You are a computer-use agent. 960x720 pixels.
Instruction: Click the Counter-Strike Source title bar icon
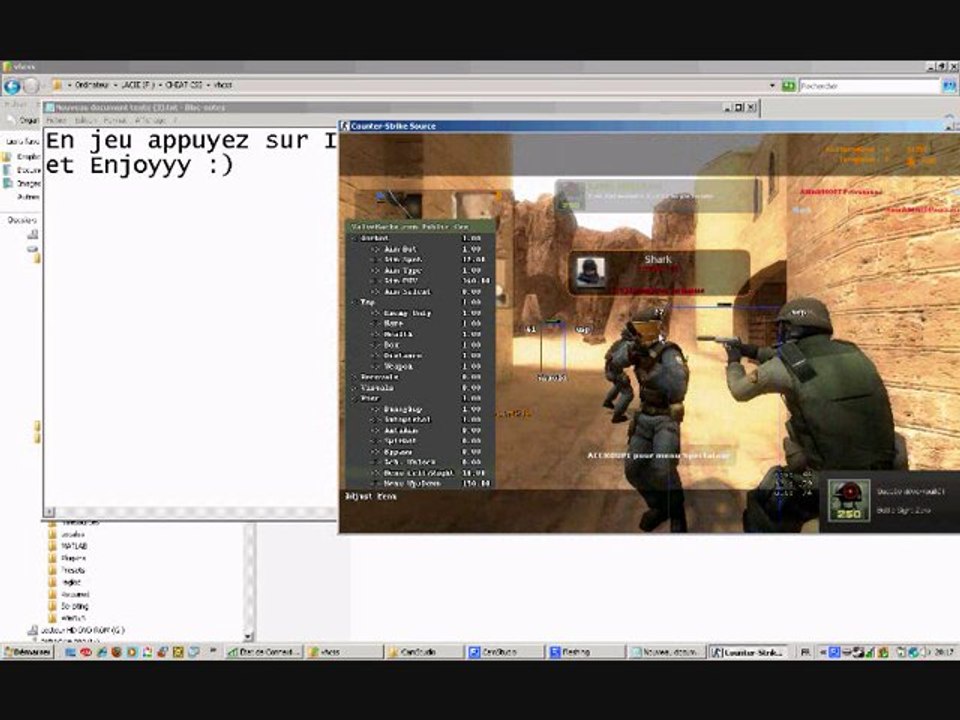[x=345, y=126]
